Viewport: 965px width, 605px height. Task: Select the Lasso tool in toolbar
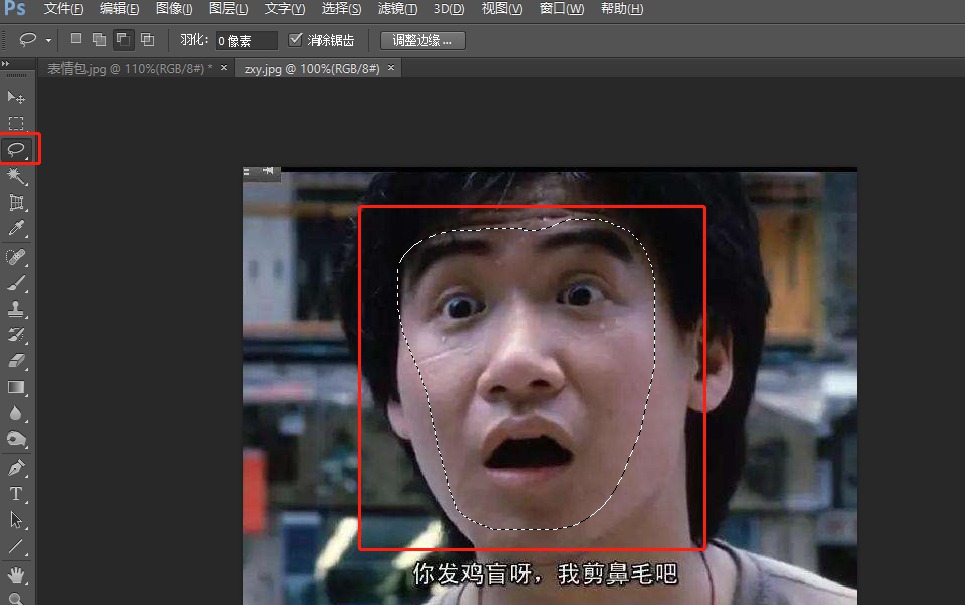coord(16,150)
